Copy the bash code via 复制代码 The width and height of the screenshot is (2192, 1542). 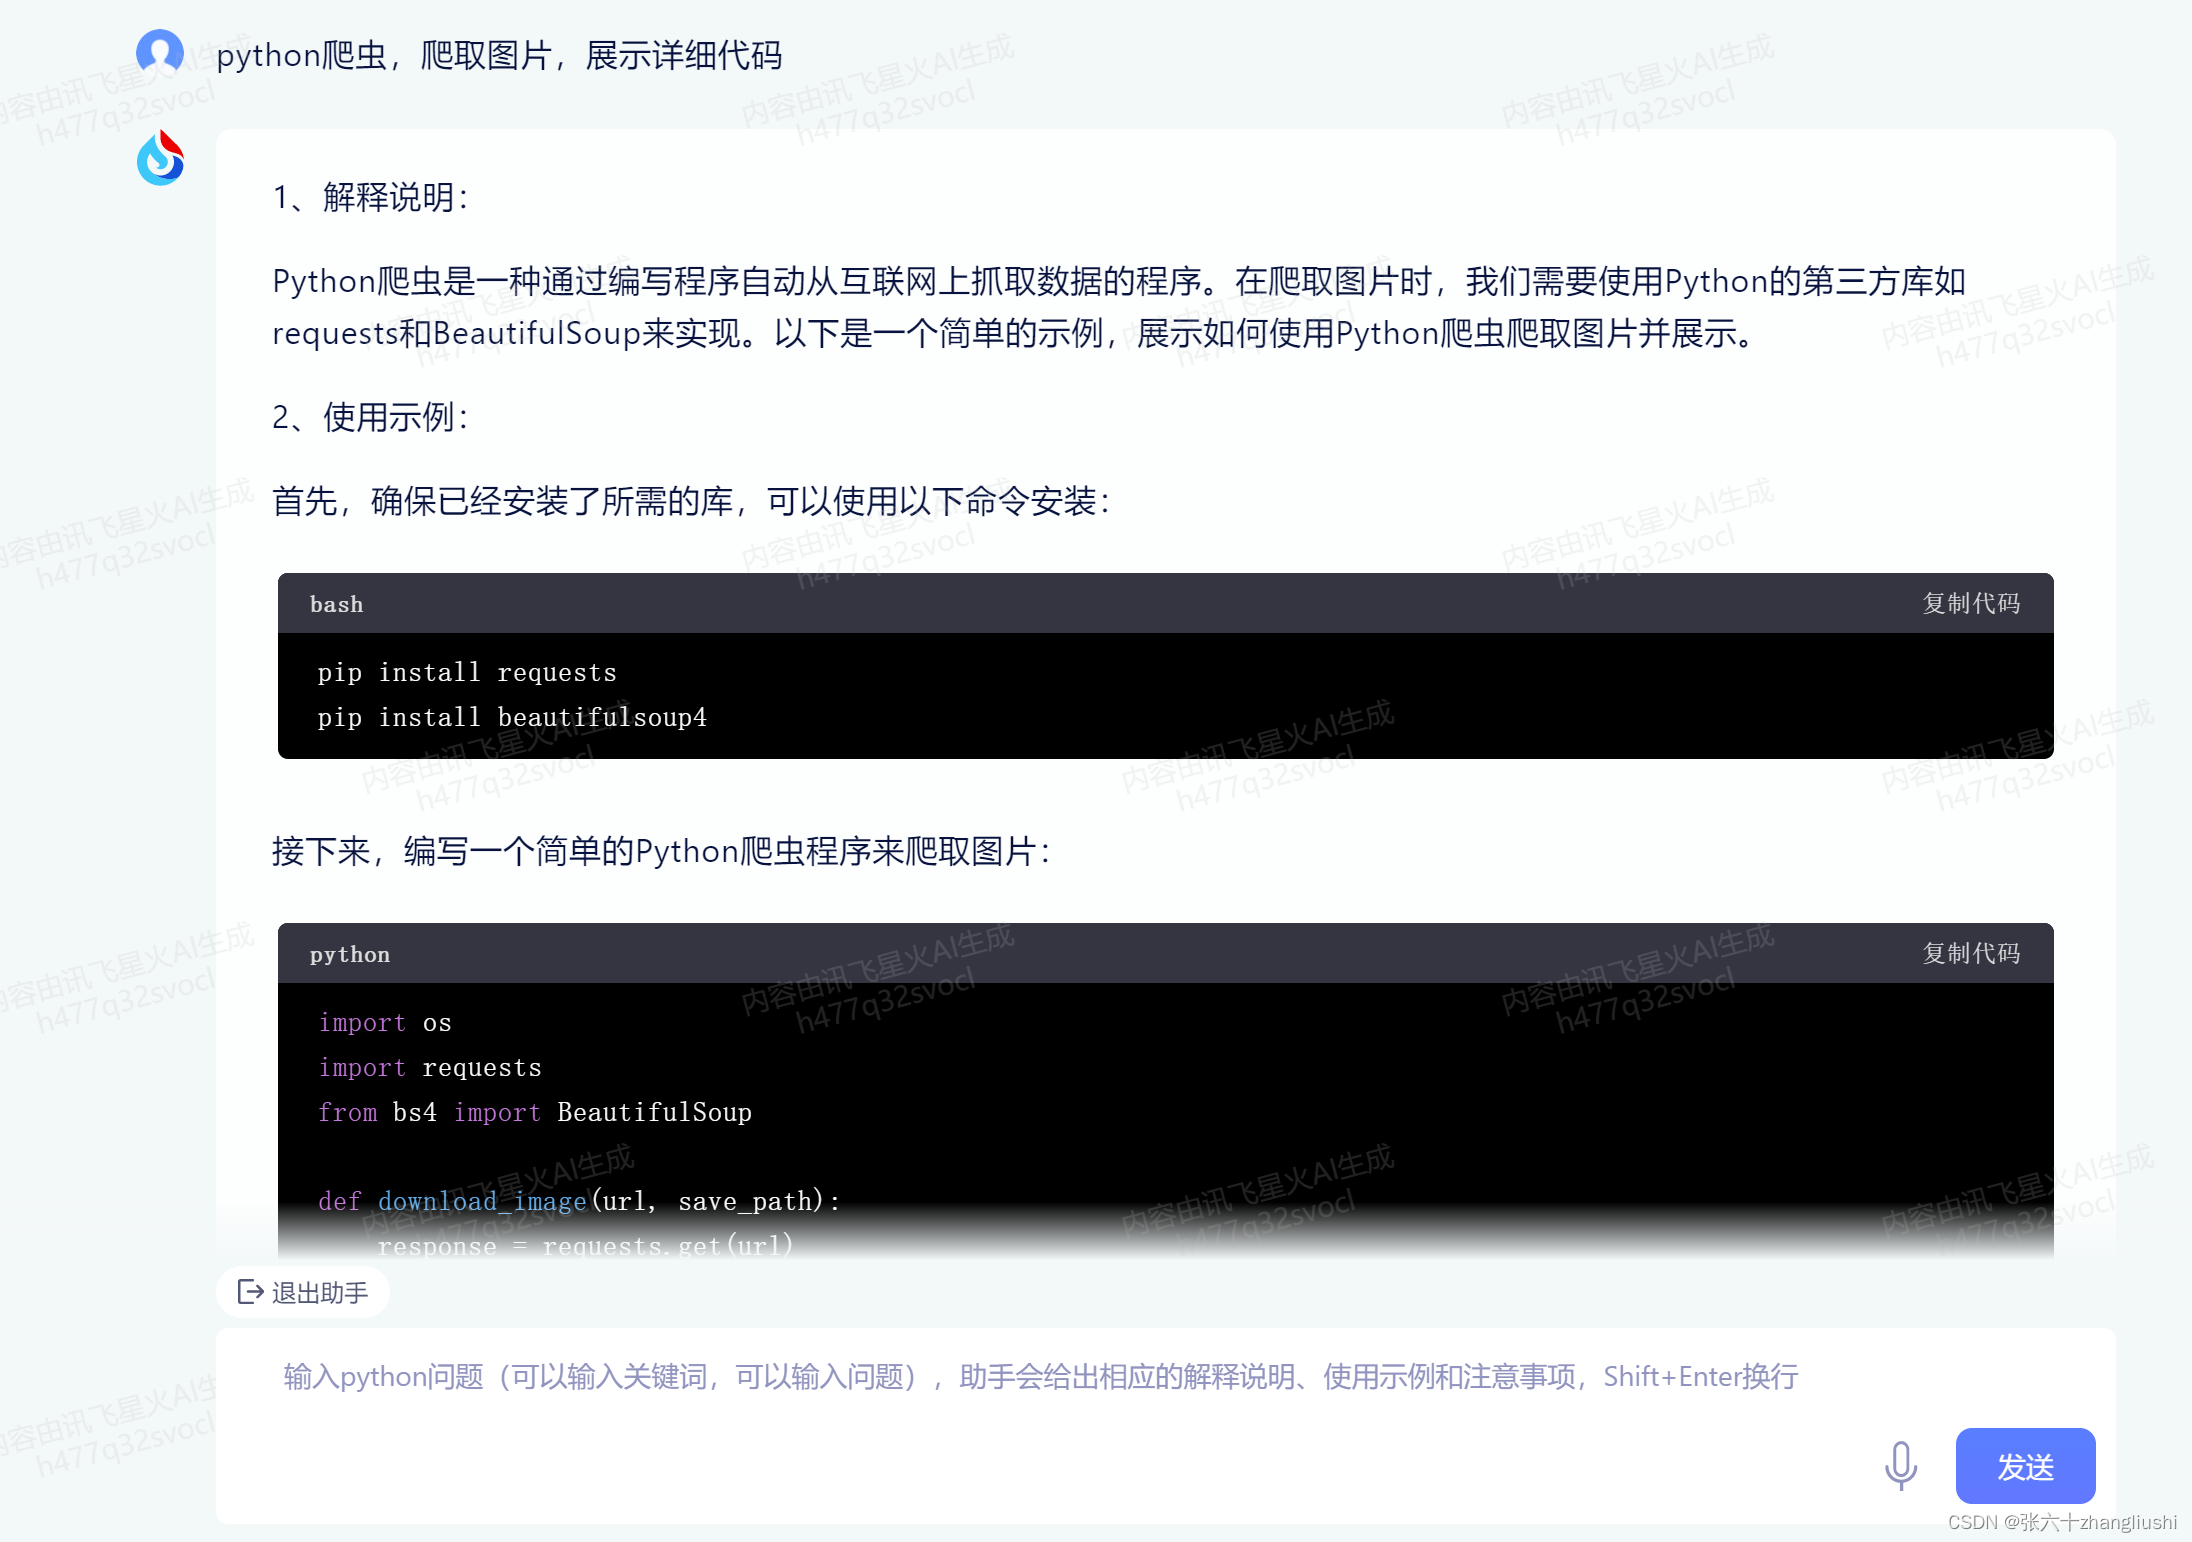tap(1970, 603)
